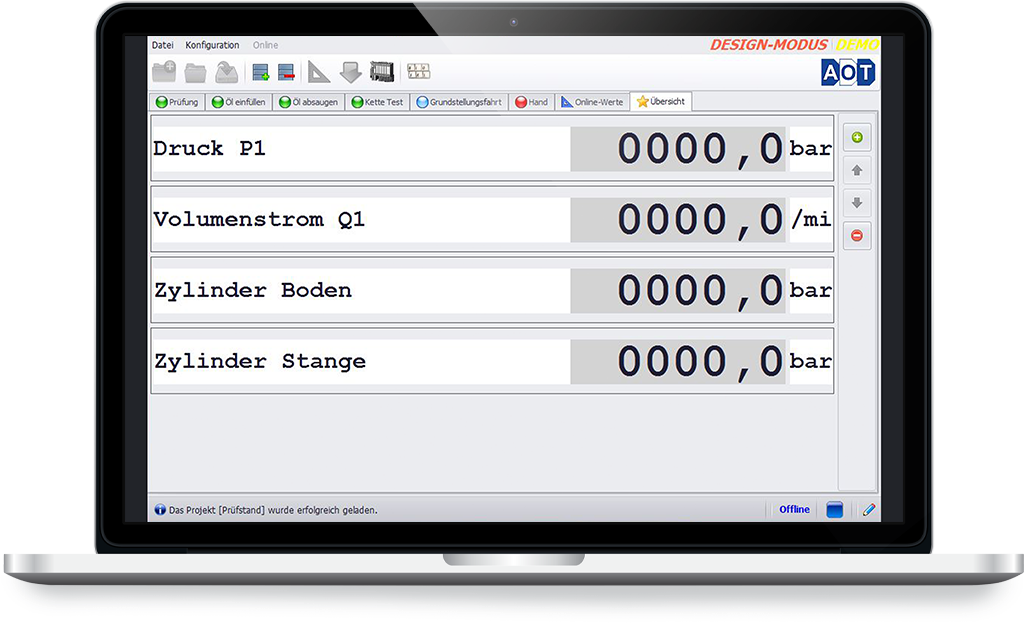The height and width of the screenshot is (623, 1024).
Task: Click the blue square status bar icon
Action: [x=835, y=509]
